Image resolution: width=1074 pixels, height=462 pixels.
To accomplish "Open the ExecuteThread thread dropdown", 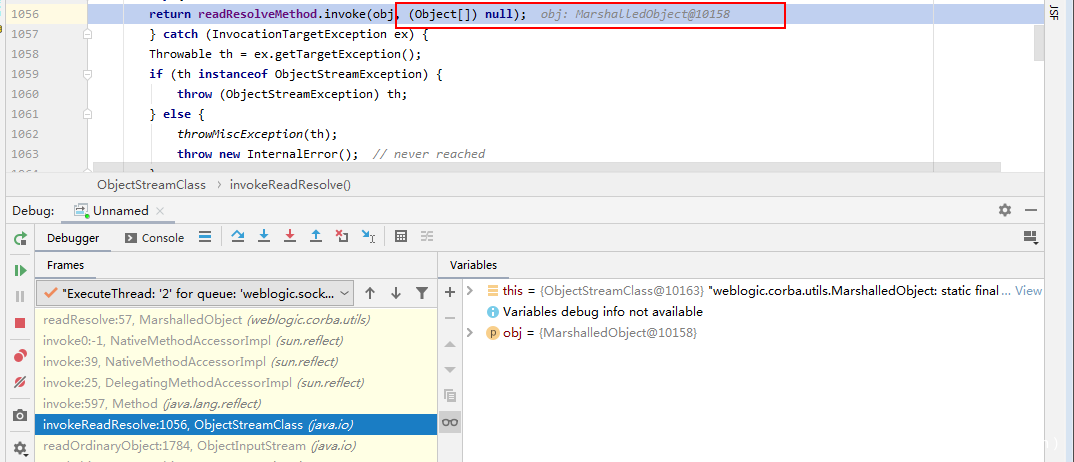I will tap(196, 293).
